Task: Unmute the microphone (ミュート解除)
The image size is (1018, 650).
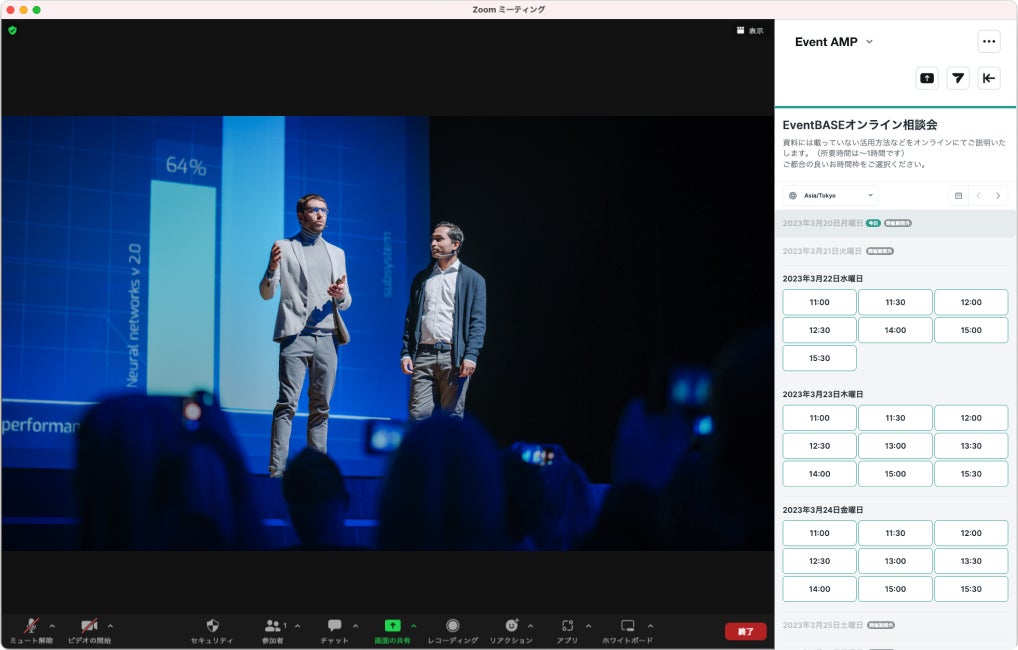Action: tap(32, 626)
